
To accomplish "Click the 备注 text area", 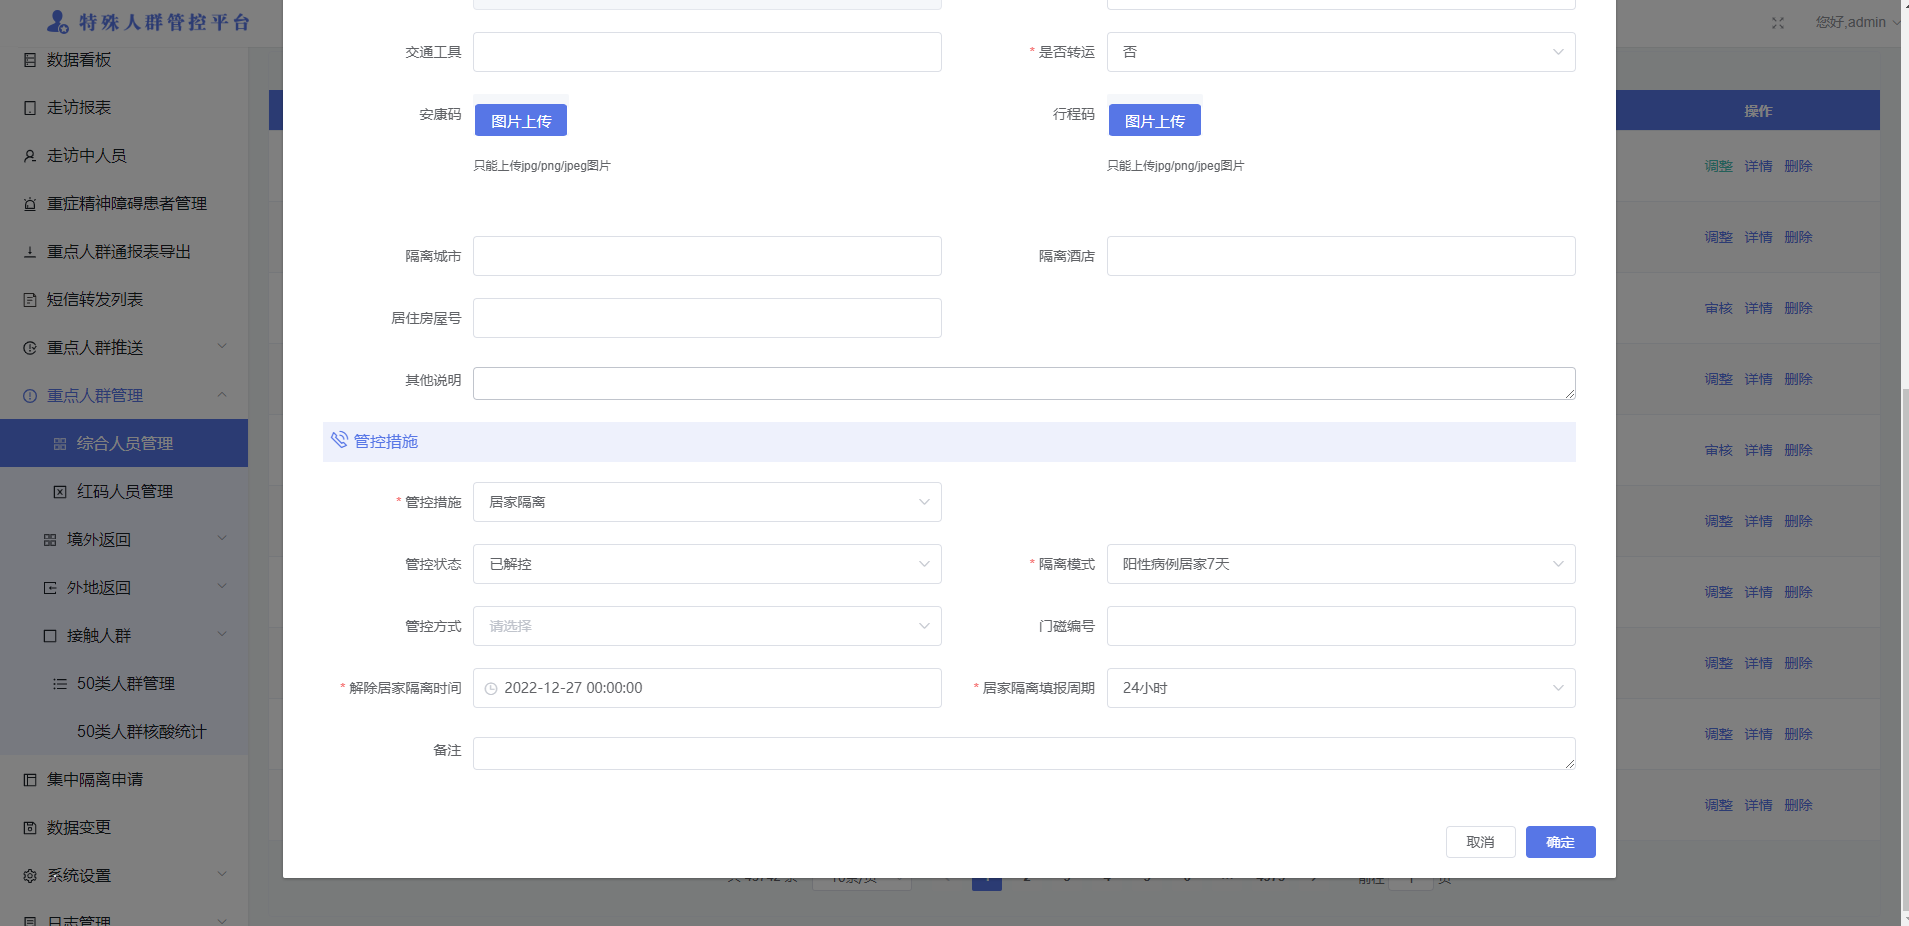I will coord(1024,753).
